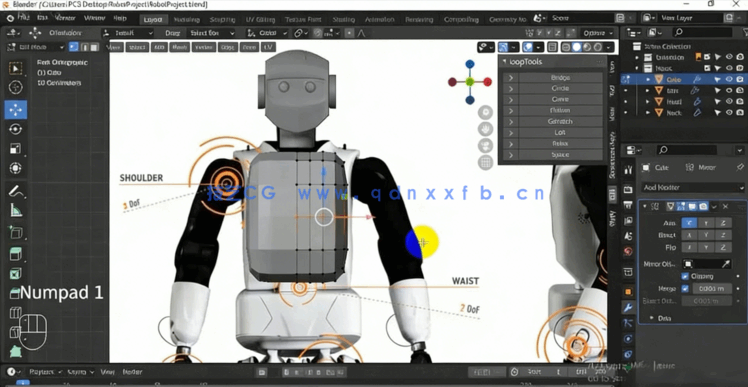The width and height of the screenshot is (748, 387).
Task: Open the Active Tool properties tab
Action: click(x=628, y=169)
